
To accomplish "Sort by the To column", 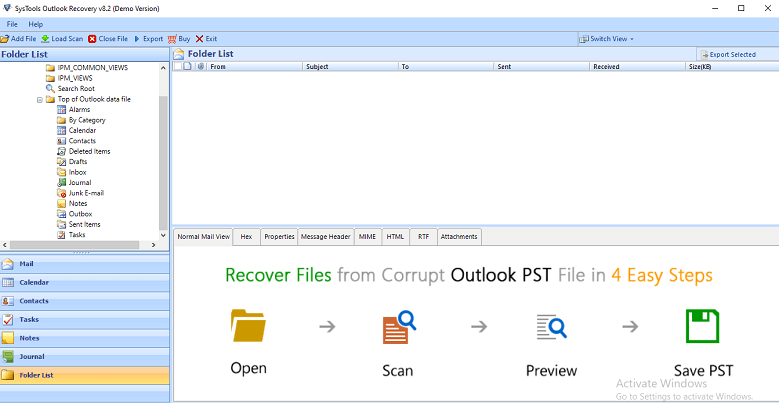I will 447,67.
